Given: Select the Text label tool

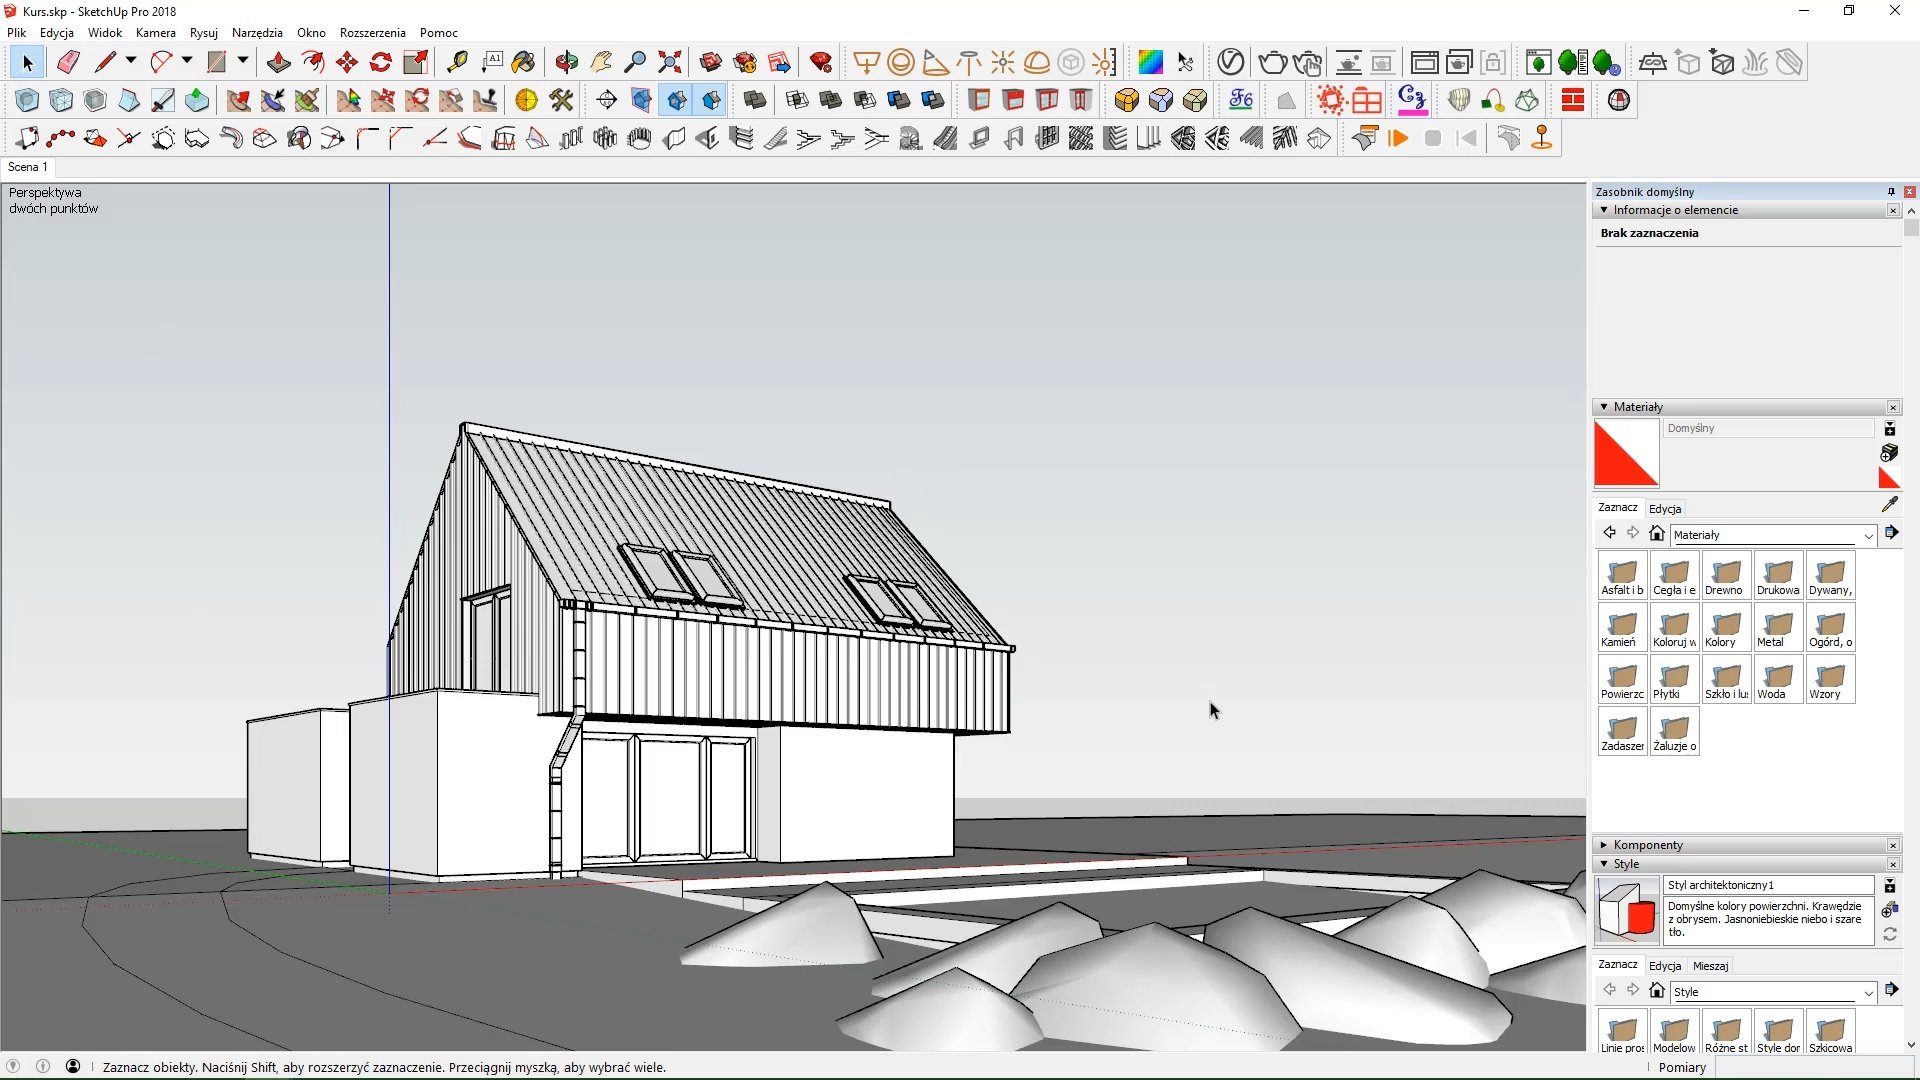Looking at the screenshot, I should [491, 63].
